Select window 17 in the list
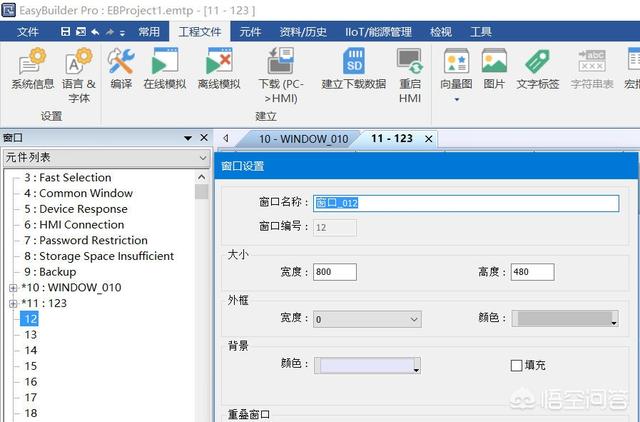The height and width of the screenshot is (422, 640). [31, 398]
